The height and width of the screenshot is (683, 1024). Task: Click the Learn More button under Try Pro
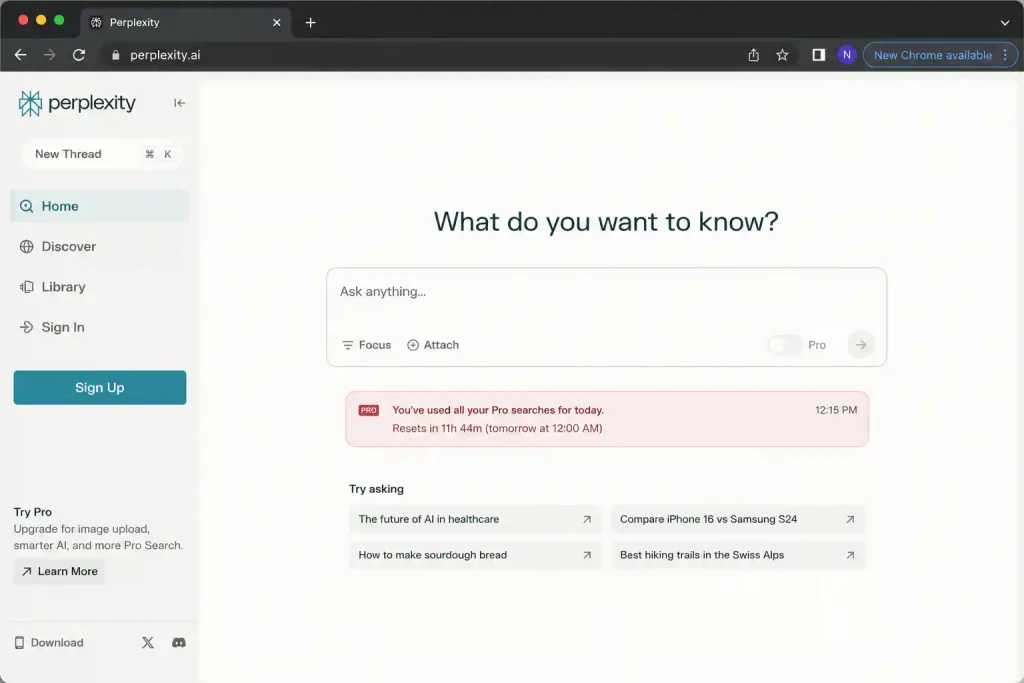(59, 571)
